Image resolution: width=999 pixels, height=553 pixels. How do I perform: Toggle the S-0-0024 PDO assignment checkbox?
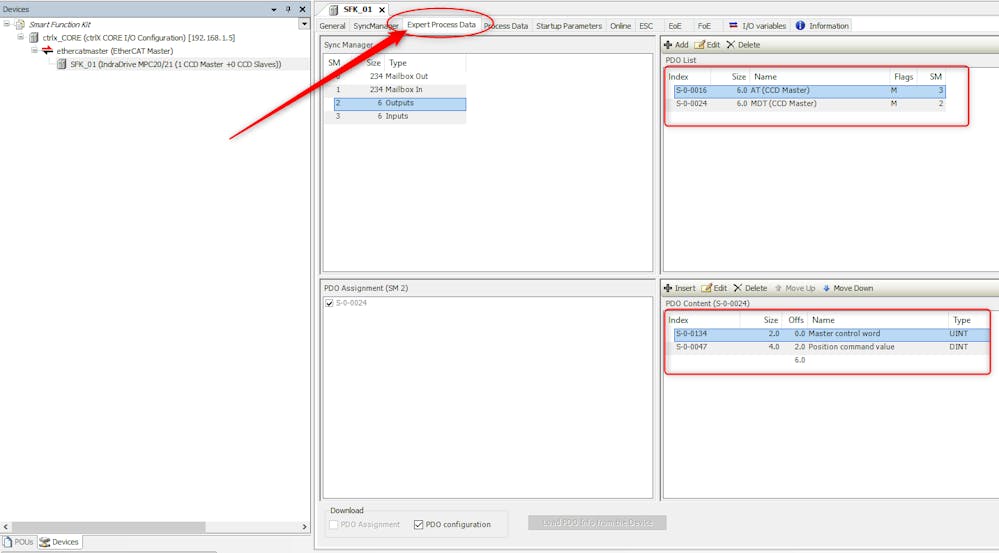click(x=329, y=303)
